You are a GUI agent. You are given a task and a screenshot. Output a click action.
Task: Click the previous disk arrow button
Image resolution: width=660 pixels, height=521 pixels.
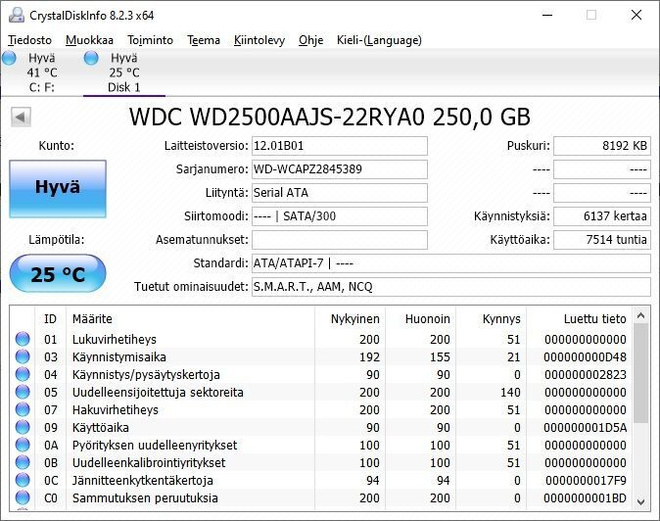click(21, 117)
